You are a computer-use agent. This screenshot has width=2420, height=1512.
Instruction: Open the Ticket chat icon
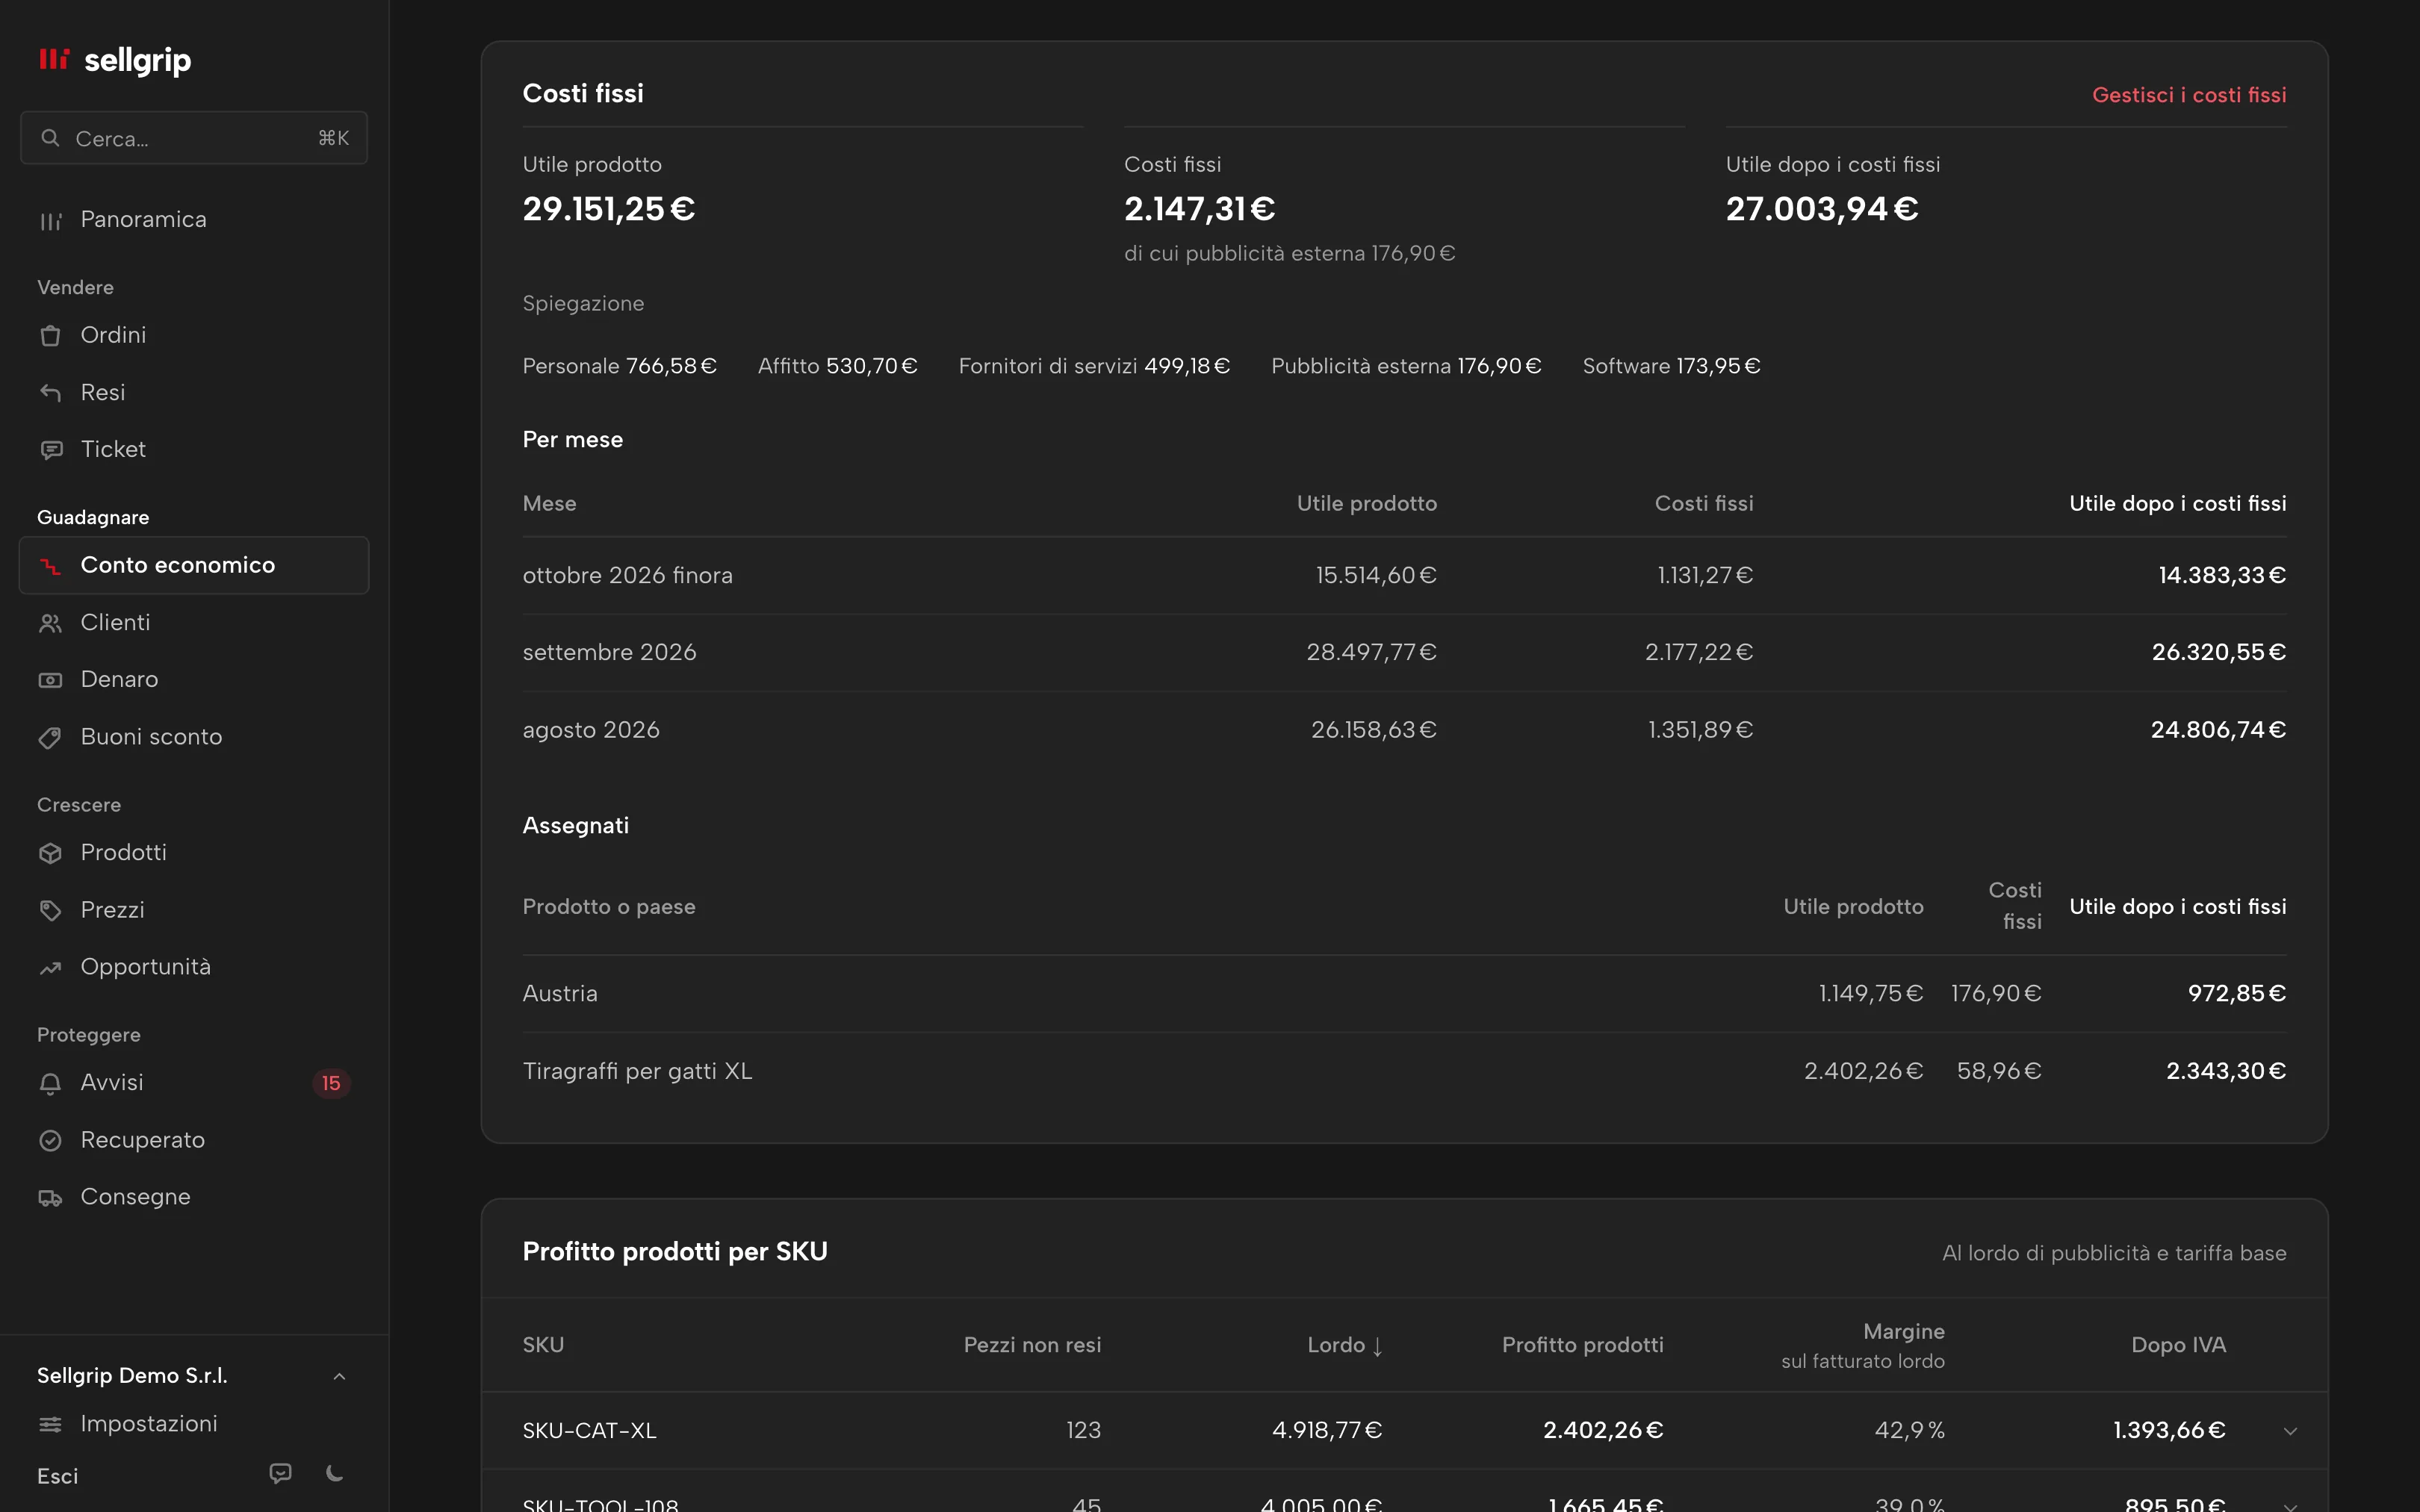(50, 450)
